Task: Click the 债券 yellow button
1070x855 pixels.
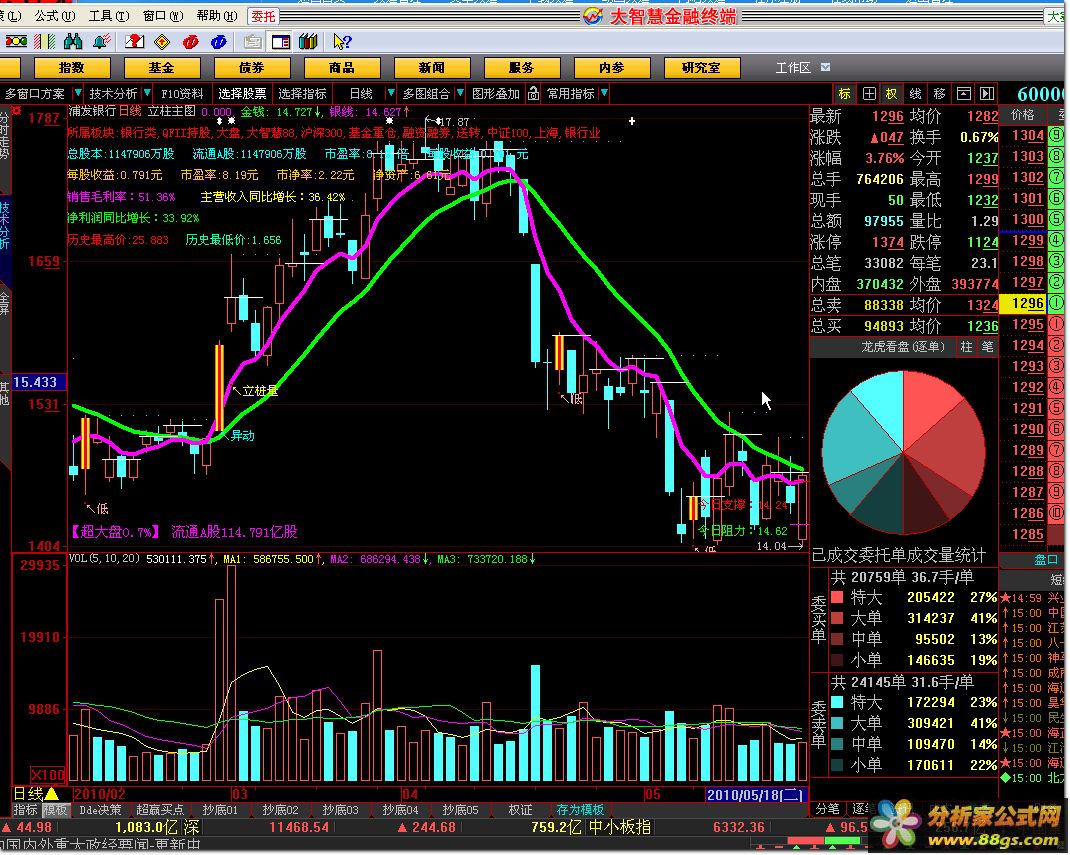Action: click(x=252, y=68)
